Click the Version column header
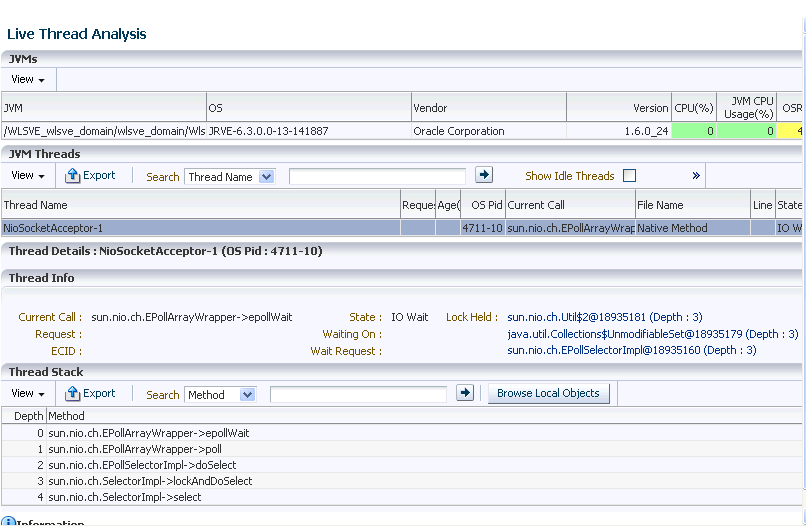 coord(619,108)
